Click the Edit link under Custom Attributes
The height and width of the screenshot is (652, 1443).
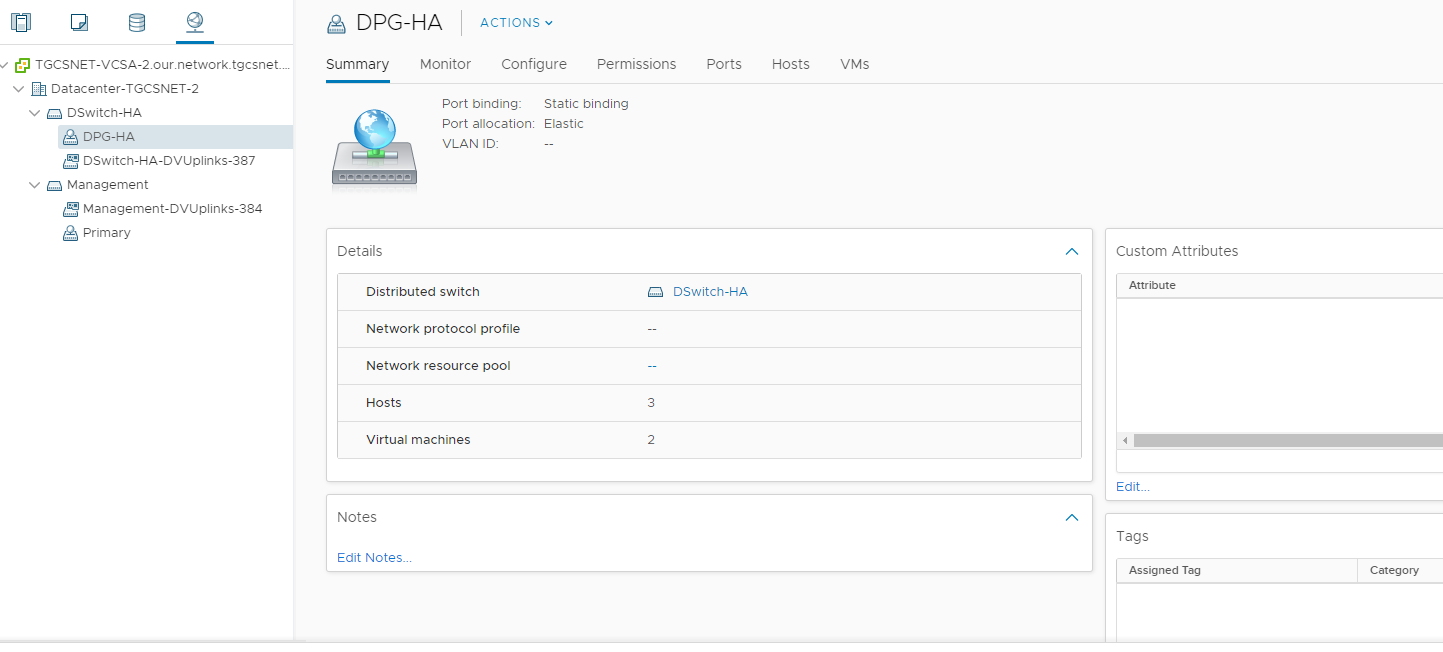[x=1132, y=487]
